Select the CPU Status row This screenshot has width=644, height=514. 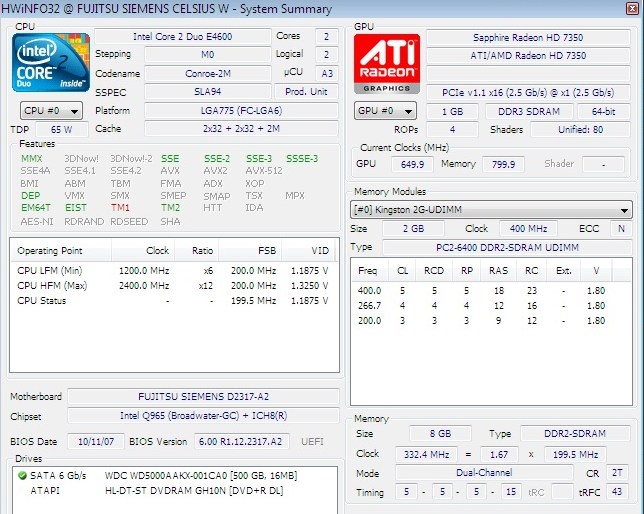pos(173,301)
